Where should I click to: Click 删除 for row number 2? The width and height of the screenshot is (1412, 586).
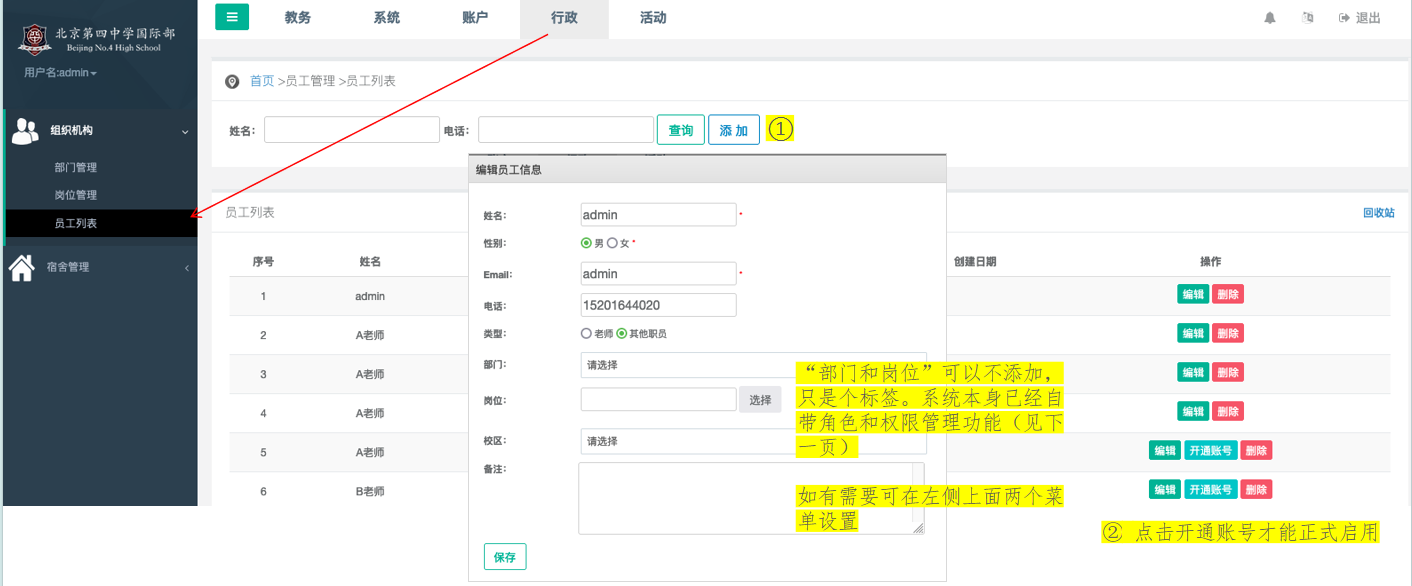tap(1228, 333)
